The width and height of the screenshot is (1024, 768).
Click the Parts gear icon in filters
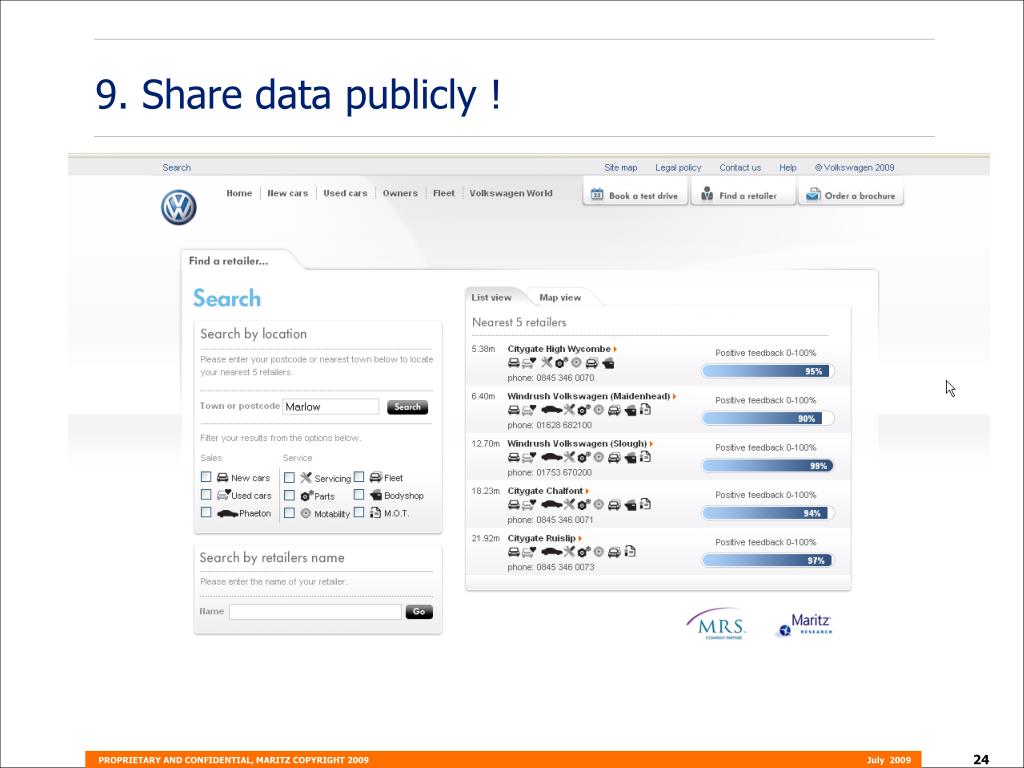pos(306,496)
